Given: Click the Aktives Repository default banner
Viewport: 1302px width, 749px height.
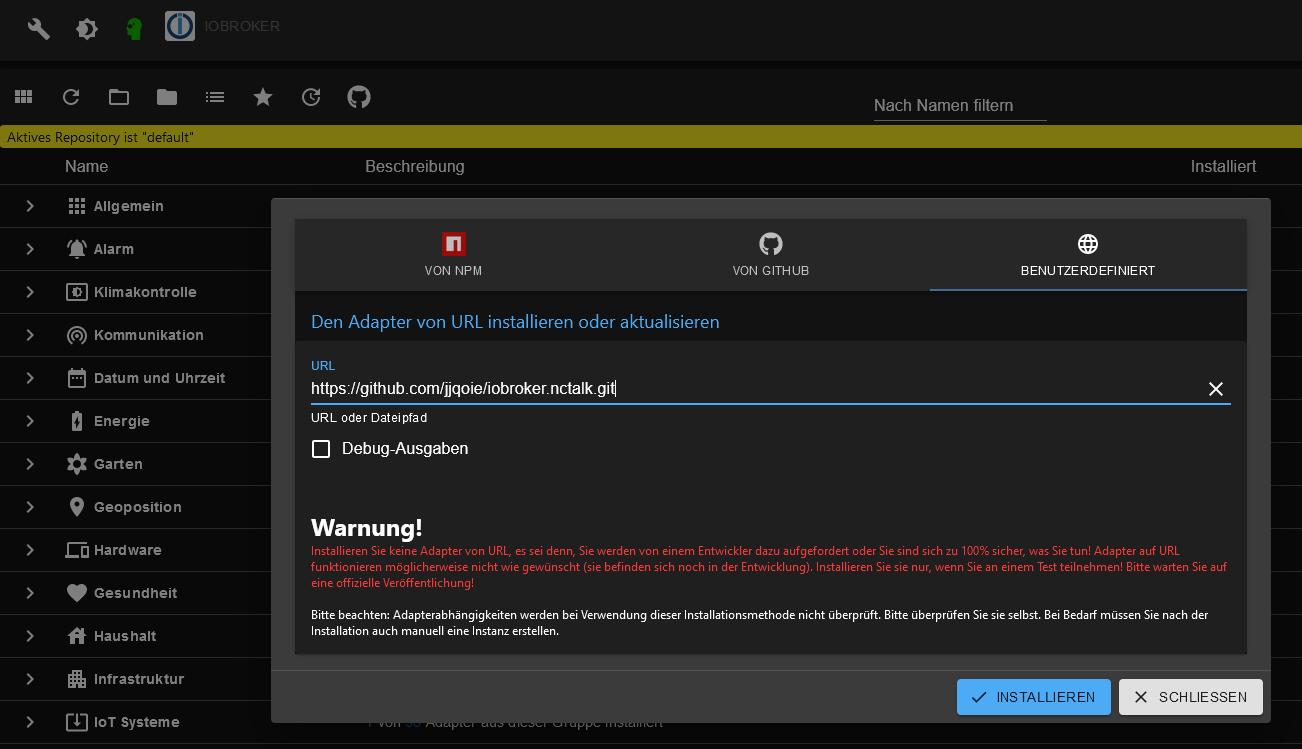Looking at the screenshot, I should click(651, 137).
